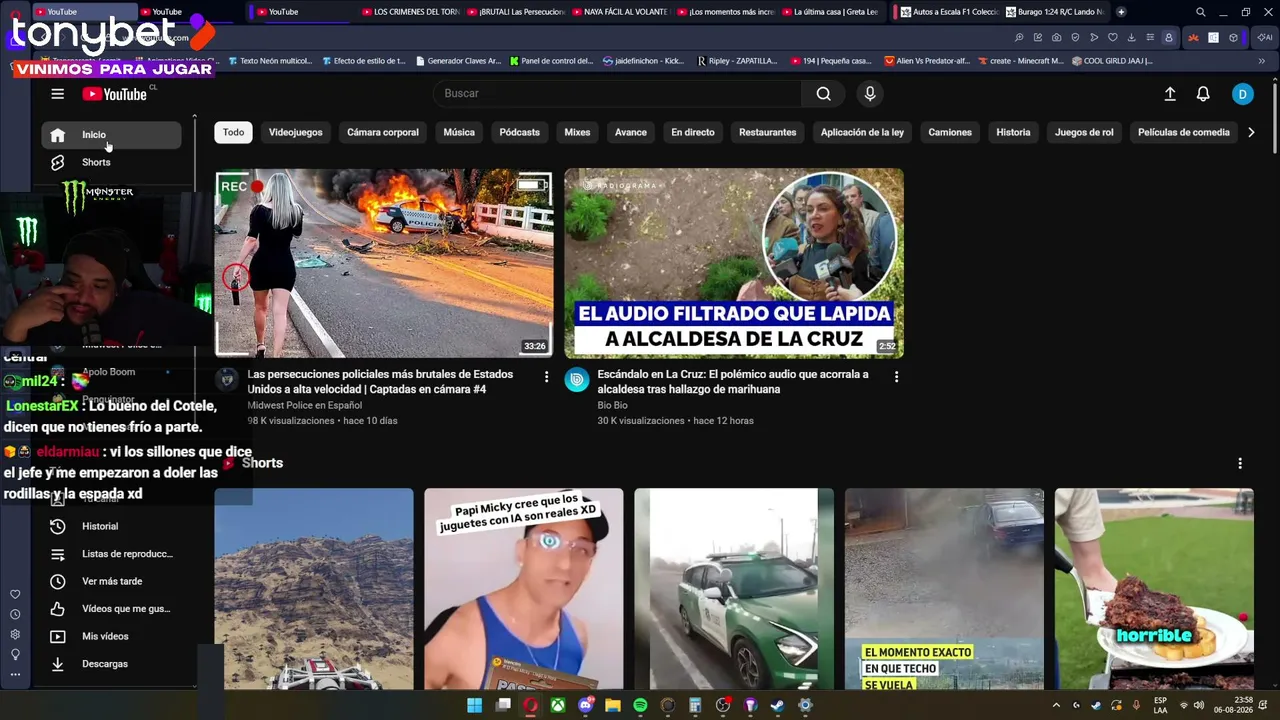Open the Bio Bio channel name link
The height and width of the screenshot is (720, 1280).
(613, 405)
